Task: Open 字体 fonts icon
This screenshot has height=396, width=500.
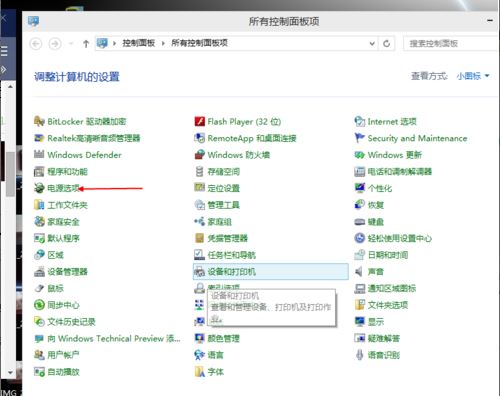Action: 199,372
